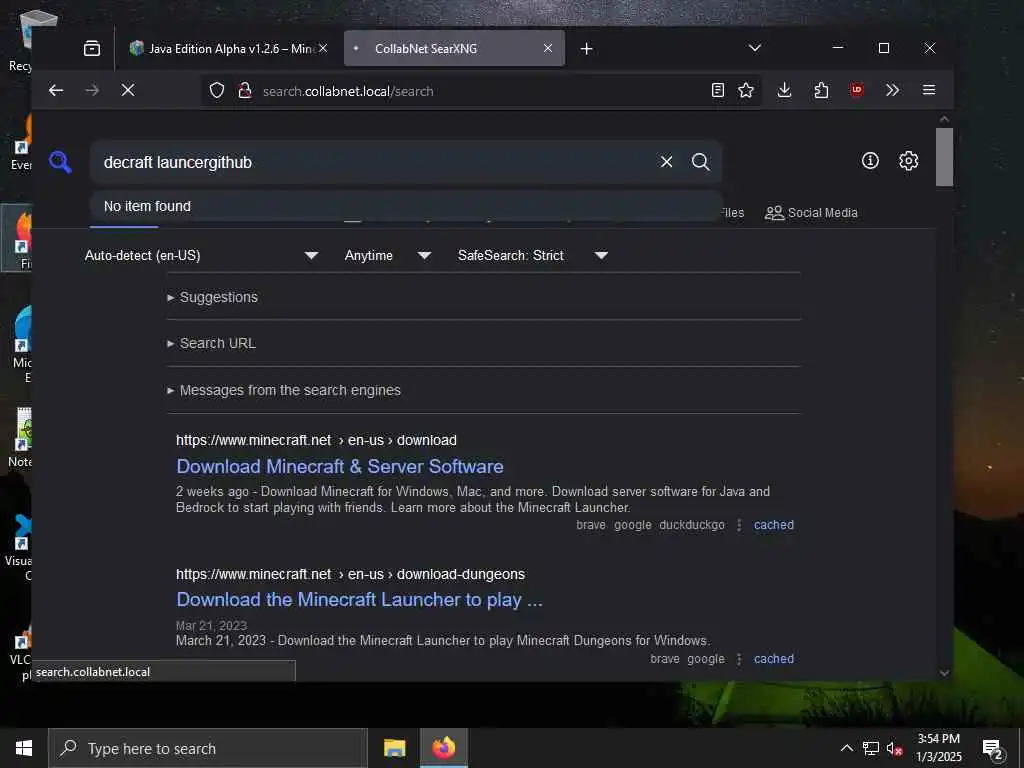1024x768 pixels.
Task: Click 'brave' engine label on first result
Action: click(x=591, y=525)
